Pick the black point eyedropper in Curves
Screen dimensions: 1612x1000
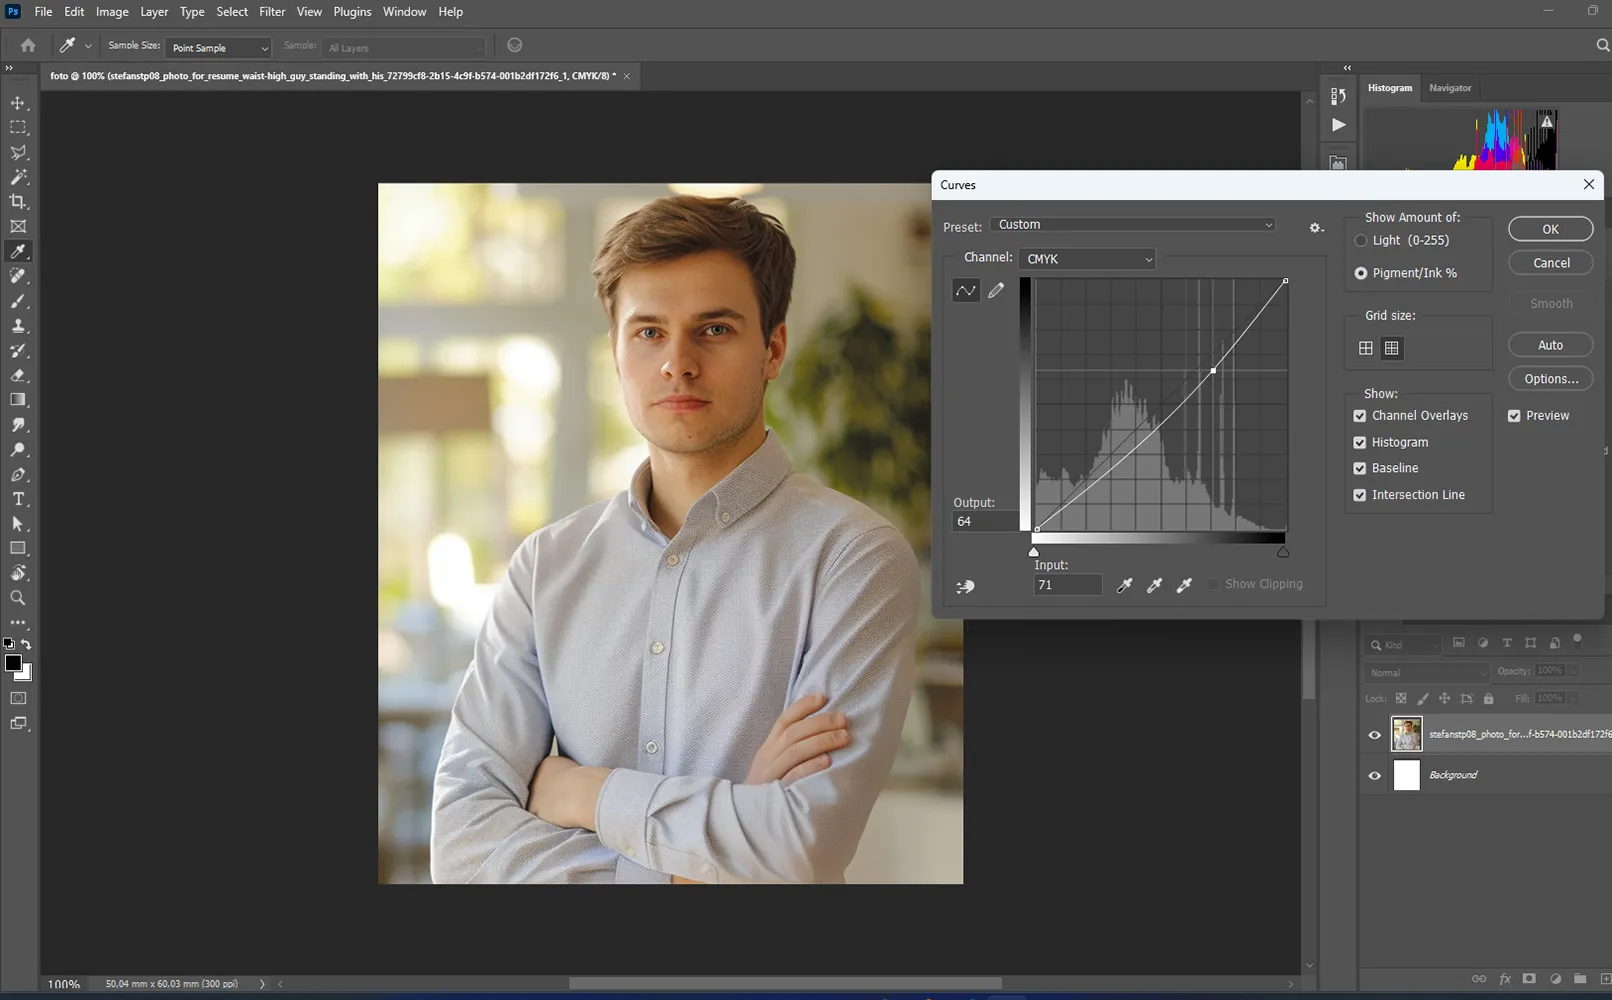pos(1124,585)
